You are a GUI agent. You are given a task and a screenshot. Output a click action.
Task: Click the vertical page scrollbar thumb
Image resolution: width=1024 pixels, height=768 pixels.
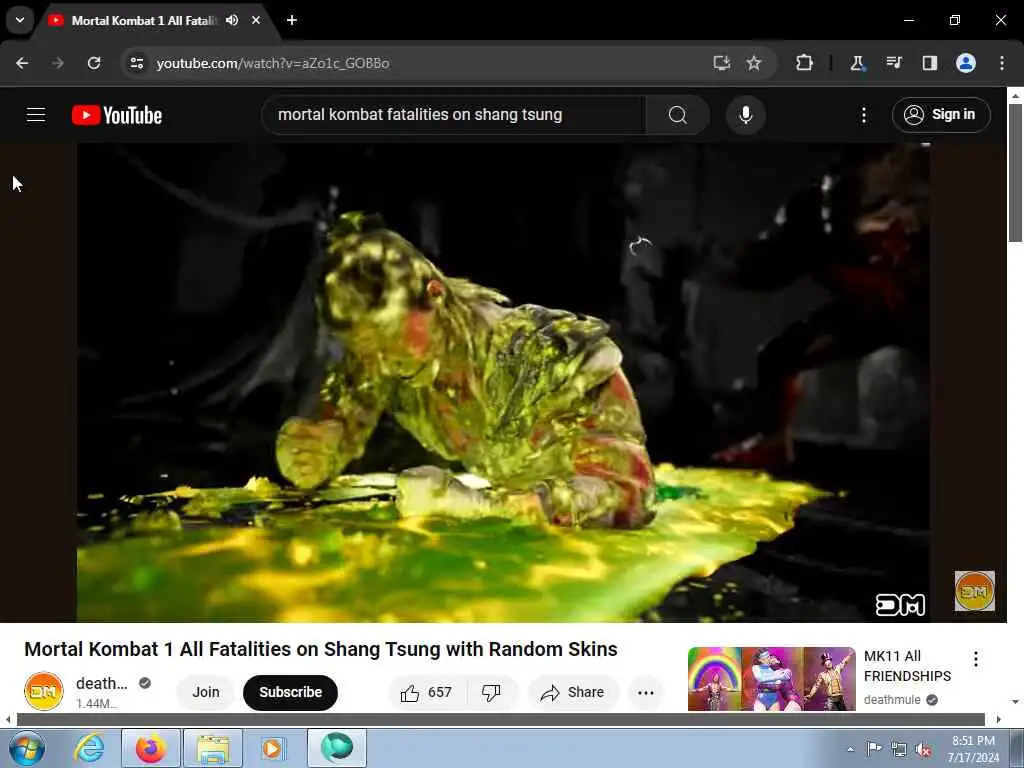1015,173
